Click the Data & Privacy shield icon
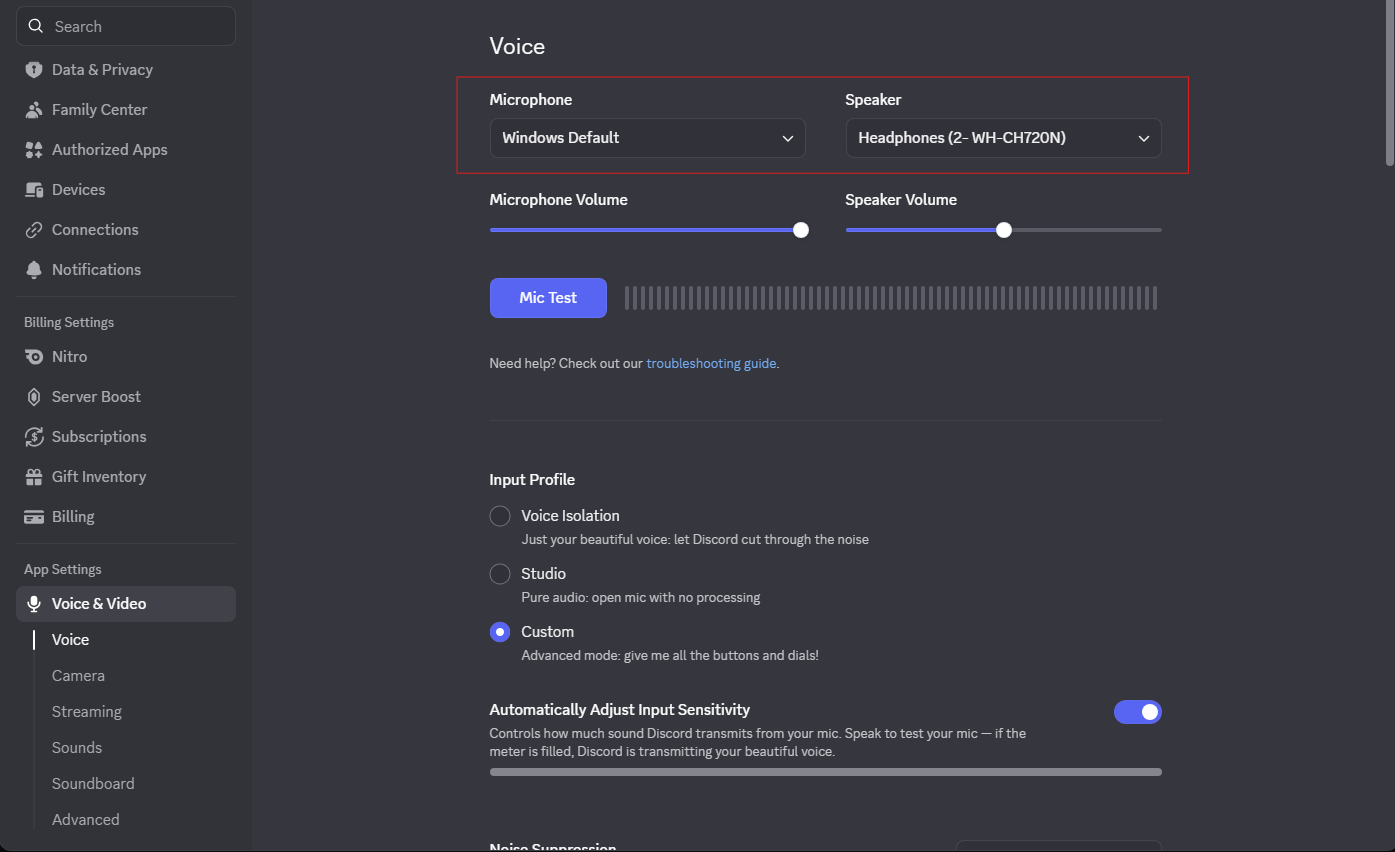Image resolution: width=1395 pixels, height=852 pixels. [34, 70]
